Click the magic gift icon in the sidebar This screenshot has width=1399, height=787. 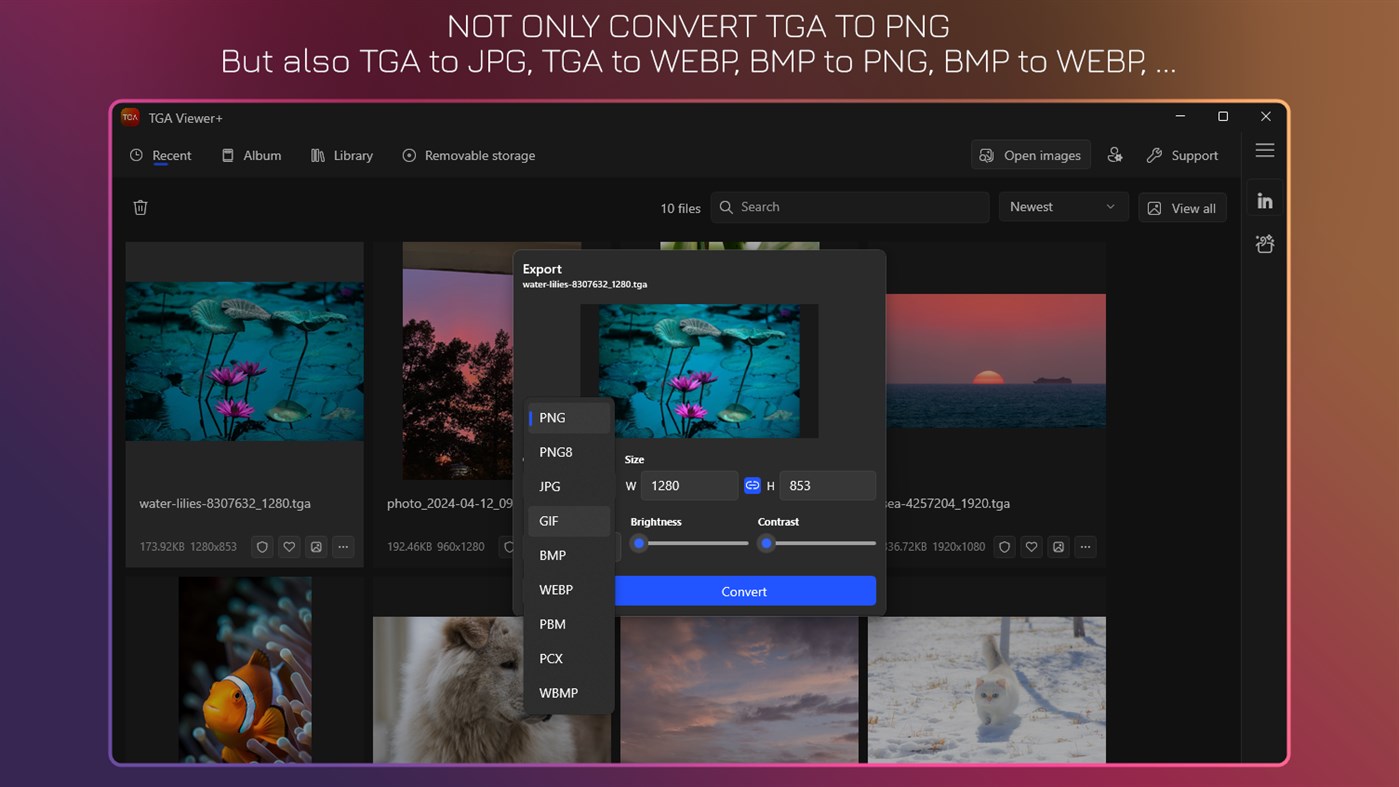click(1264, 243)
